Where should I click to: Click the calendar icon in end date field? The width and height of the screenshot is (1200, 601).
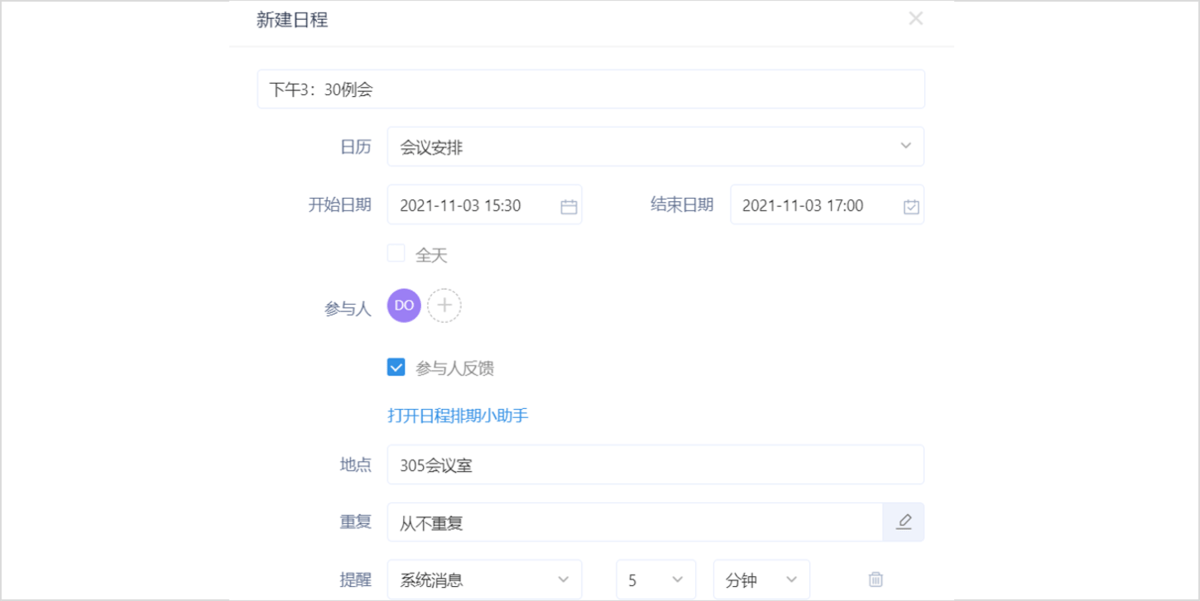[911, 207]
